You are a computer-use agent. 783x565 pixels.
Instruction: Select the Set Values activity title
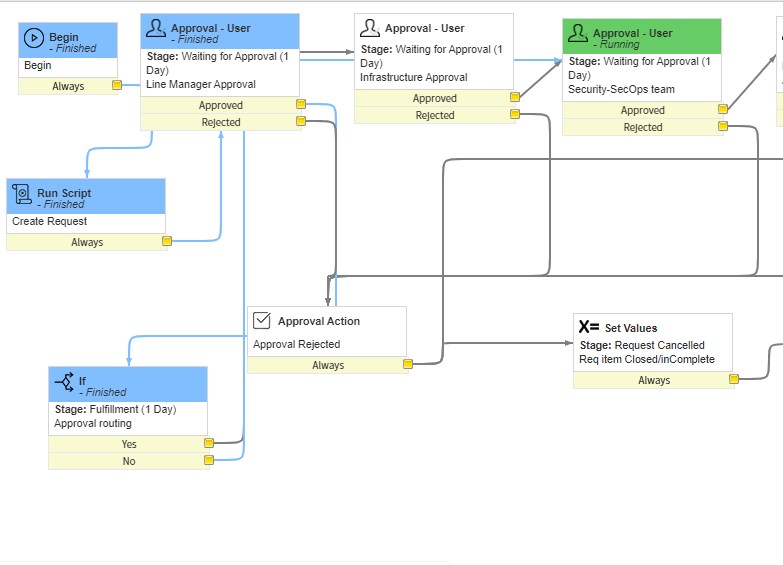(631, 328)
